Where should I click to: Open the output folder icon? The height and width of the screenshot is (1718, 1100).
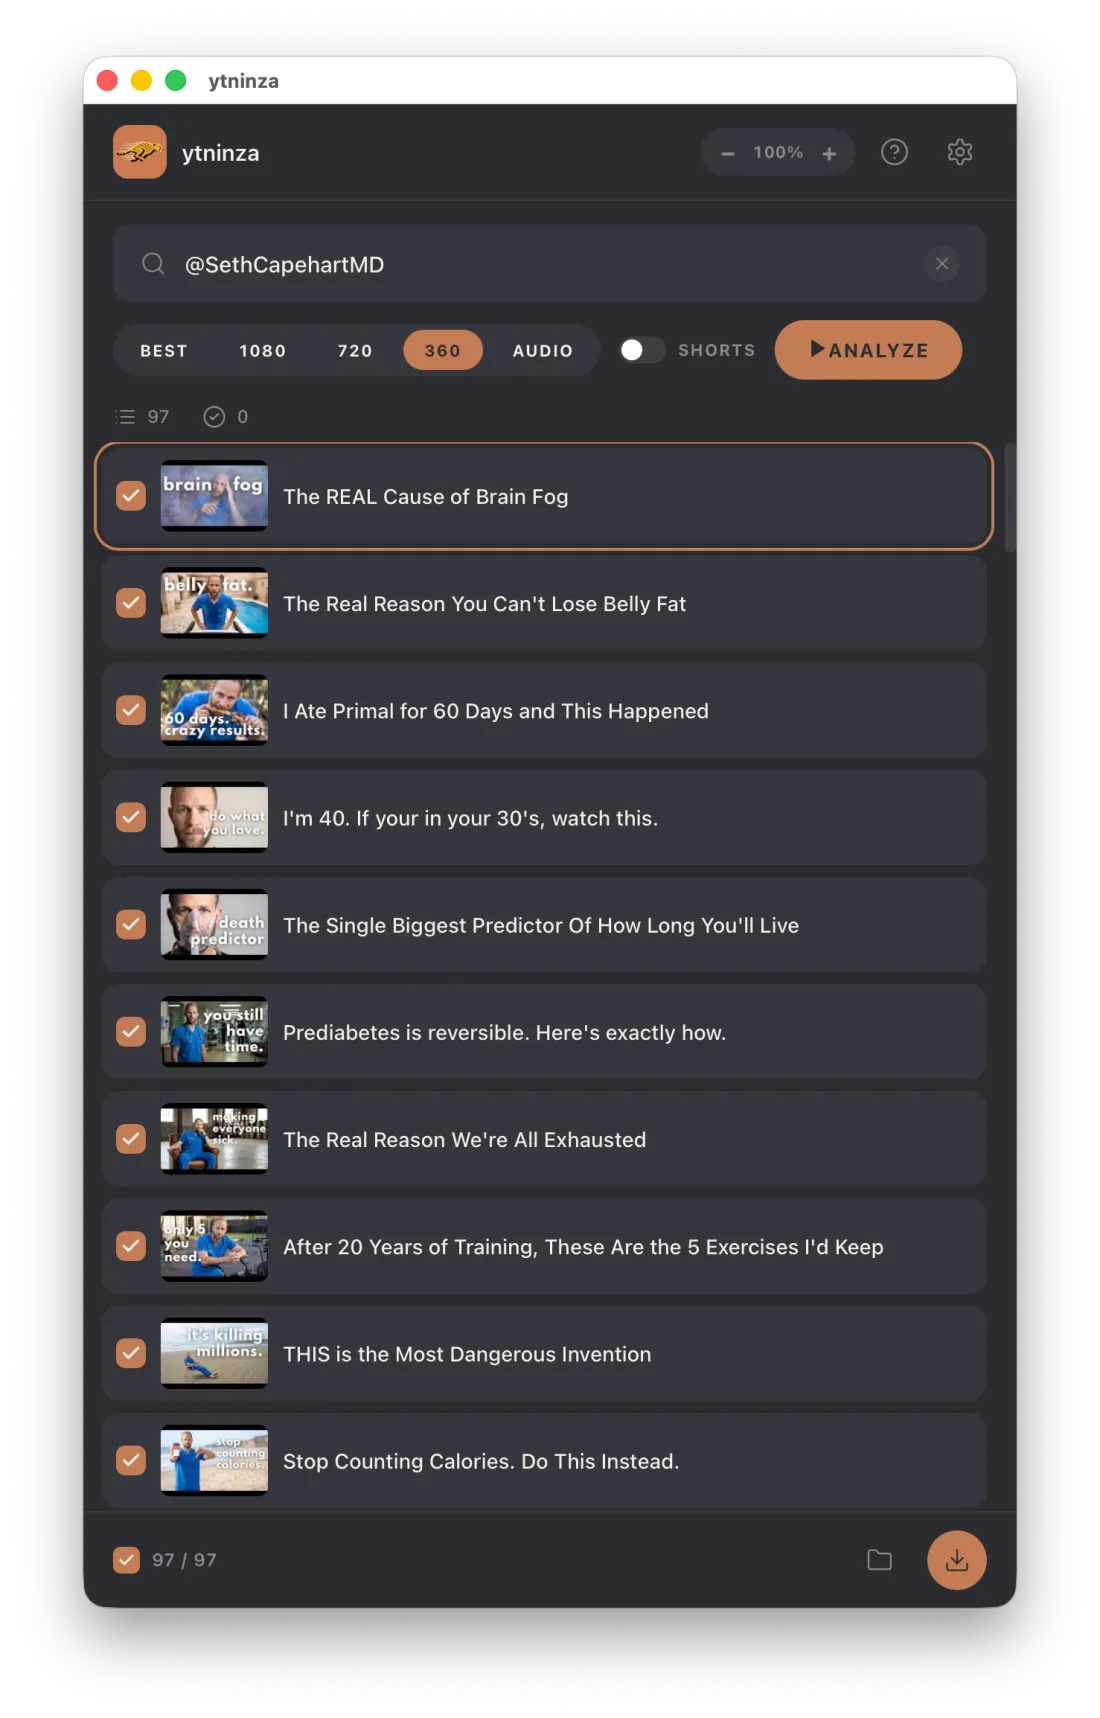[x=879, y=1560]
